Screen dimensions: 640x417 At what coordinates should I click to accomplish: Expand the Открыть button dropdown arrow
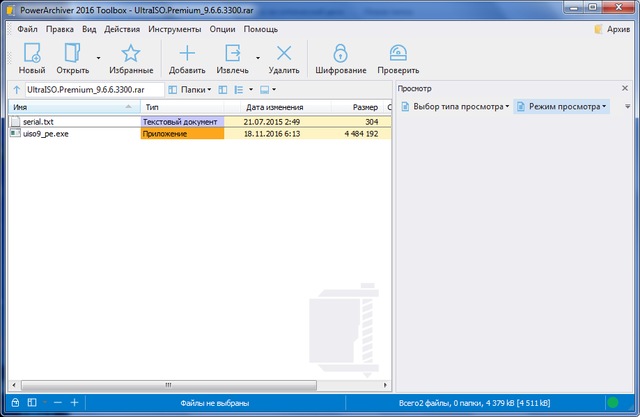point(98,58)
